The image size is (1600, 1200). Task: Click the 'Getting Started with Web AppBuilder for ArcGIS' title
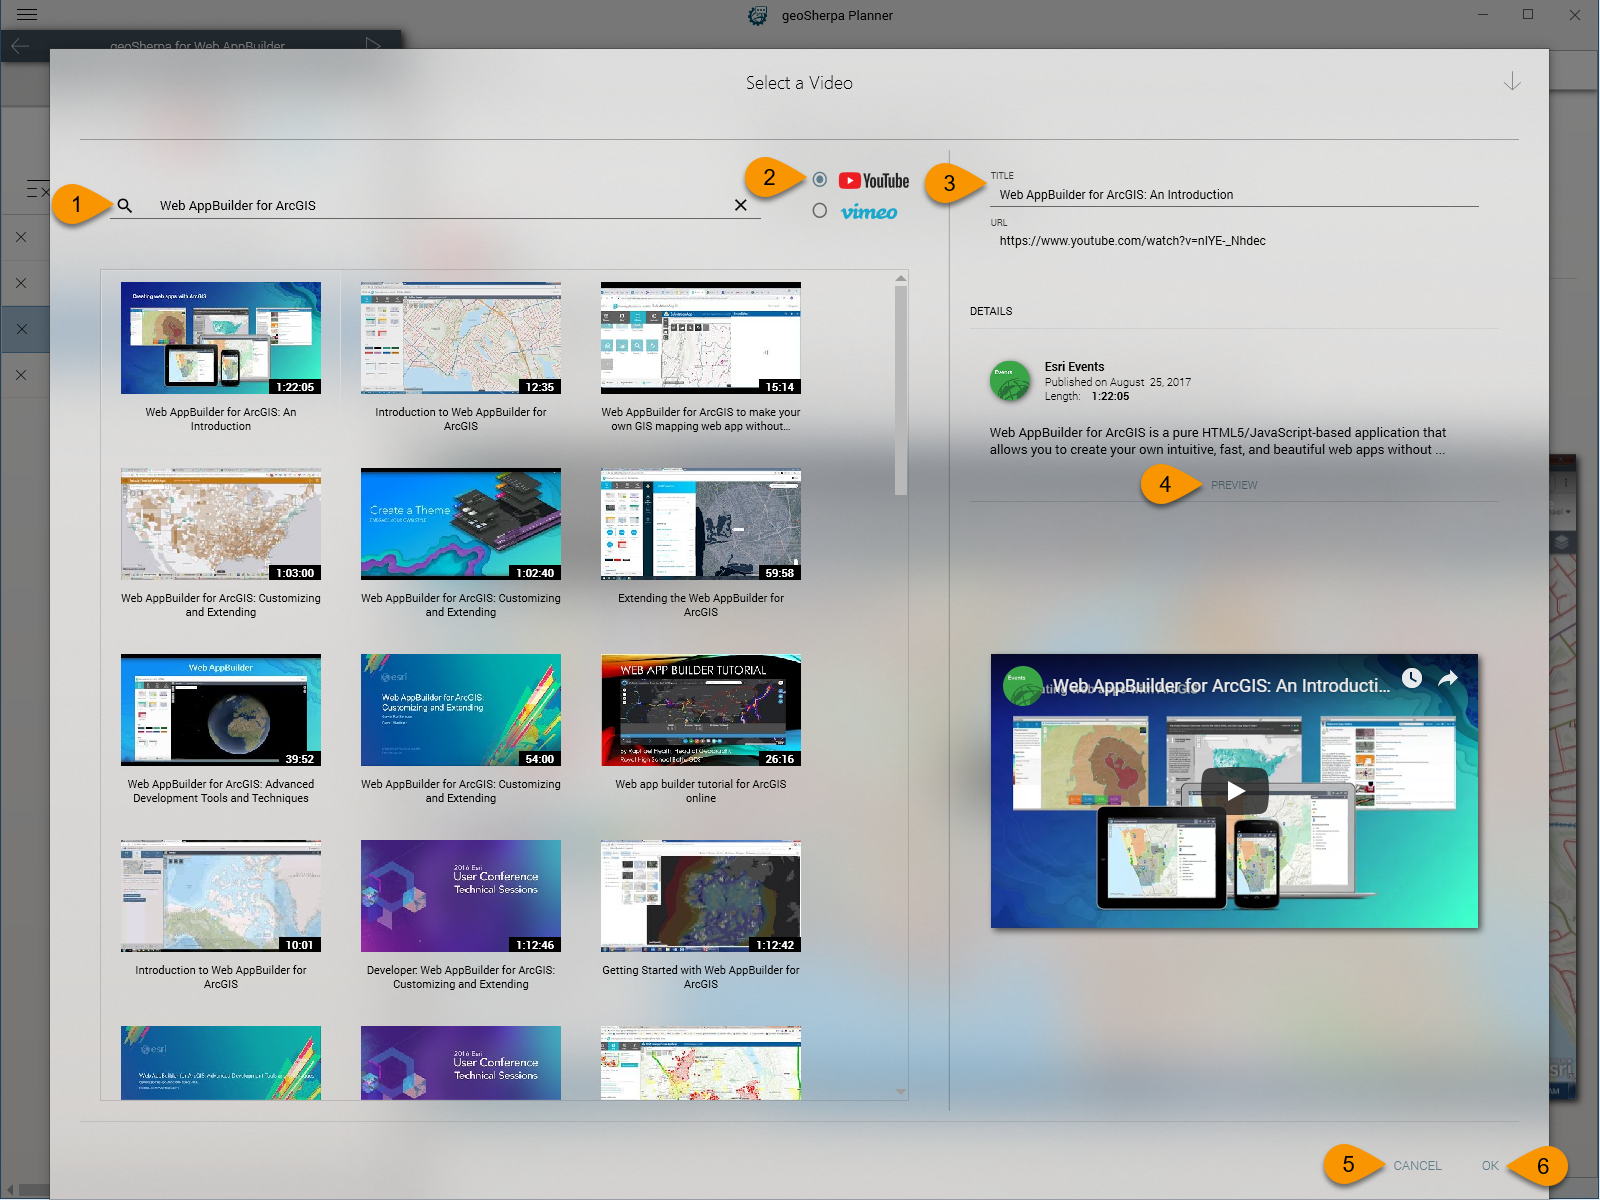[701, 977]
